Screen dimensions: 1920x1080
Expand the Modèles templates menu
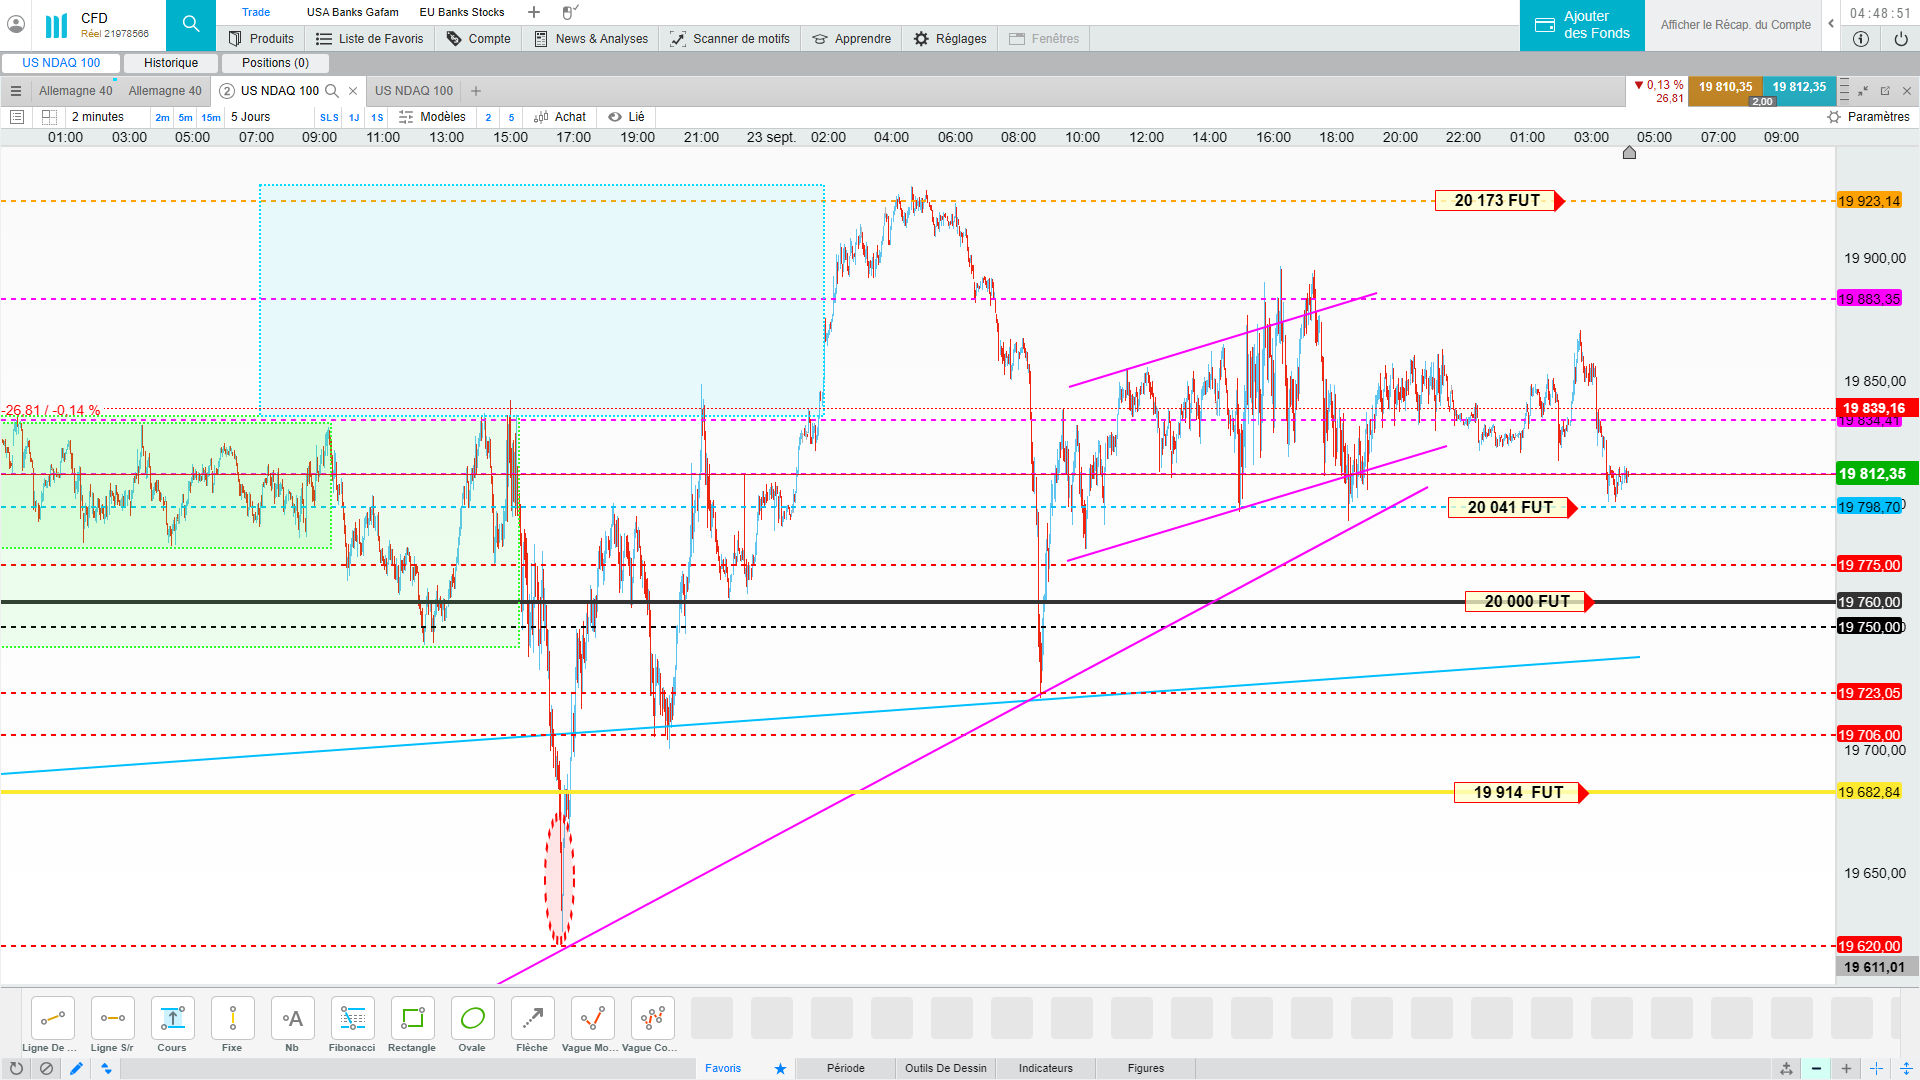[433, 117]
